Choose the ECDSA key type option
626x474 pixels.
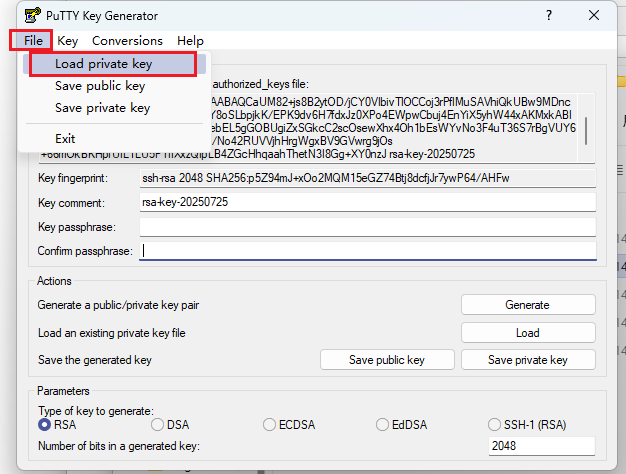[x=269, y=425]
